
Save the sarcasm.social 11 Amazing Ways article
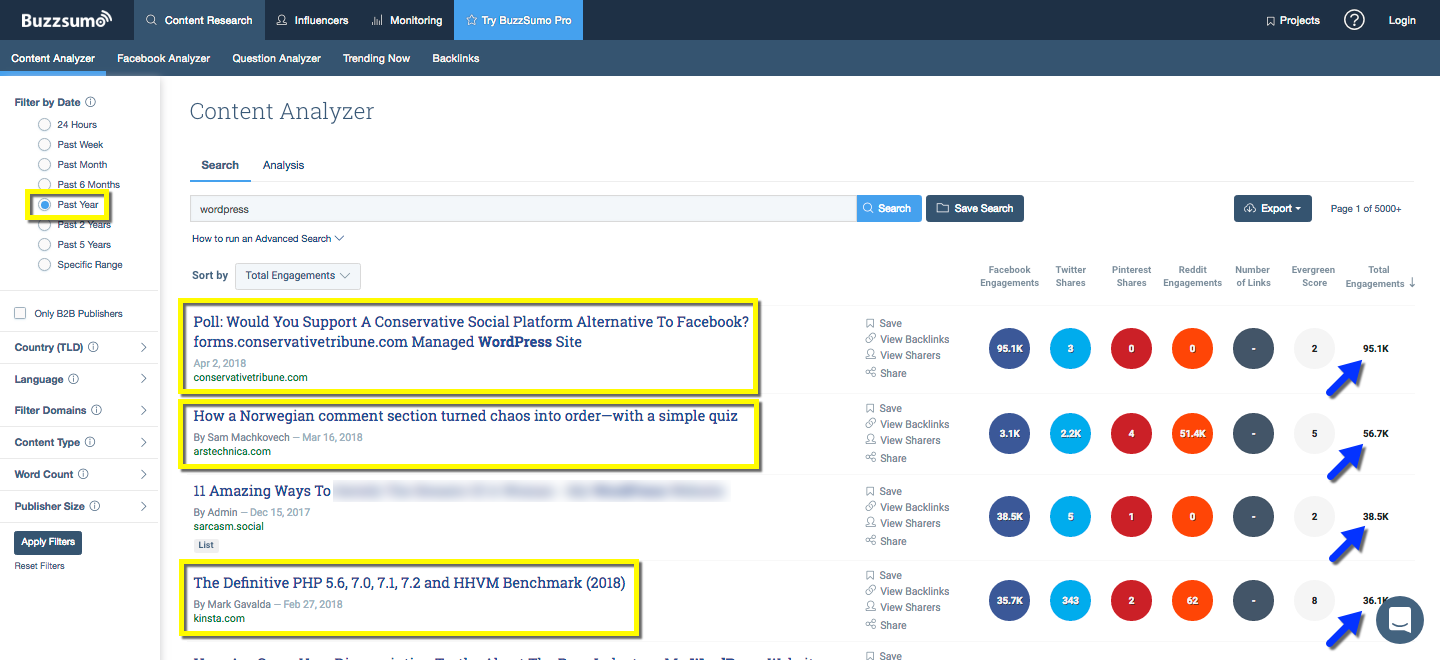884,491
